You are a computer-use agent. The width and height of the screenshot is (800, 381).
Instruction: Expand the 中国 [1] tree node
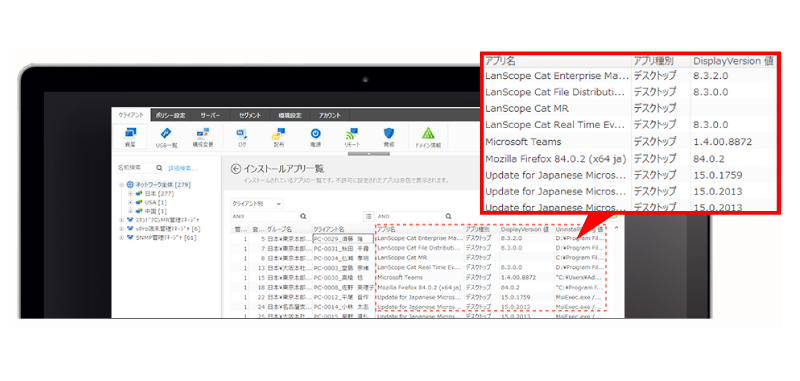(130, 211)
